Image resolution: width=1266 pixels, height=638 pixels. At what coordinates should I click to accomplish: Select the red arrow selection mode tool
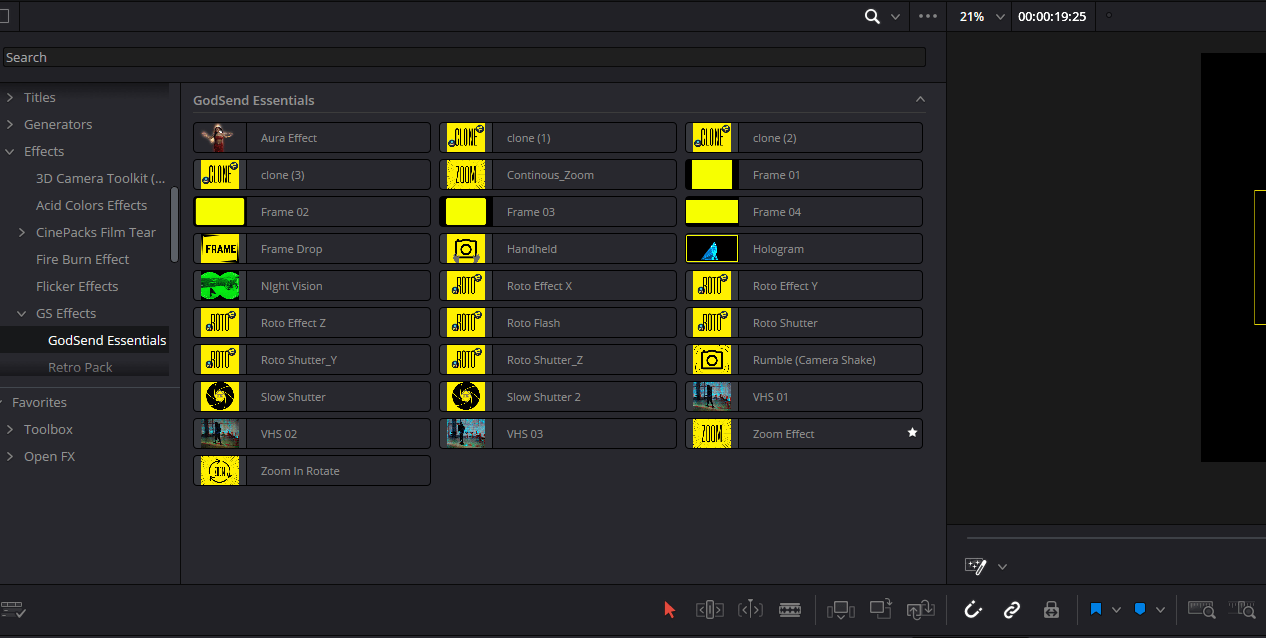pyautogui.click(x=669, y=609)
